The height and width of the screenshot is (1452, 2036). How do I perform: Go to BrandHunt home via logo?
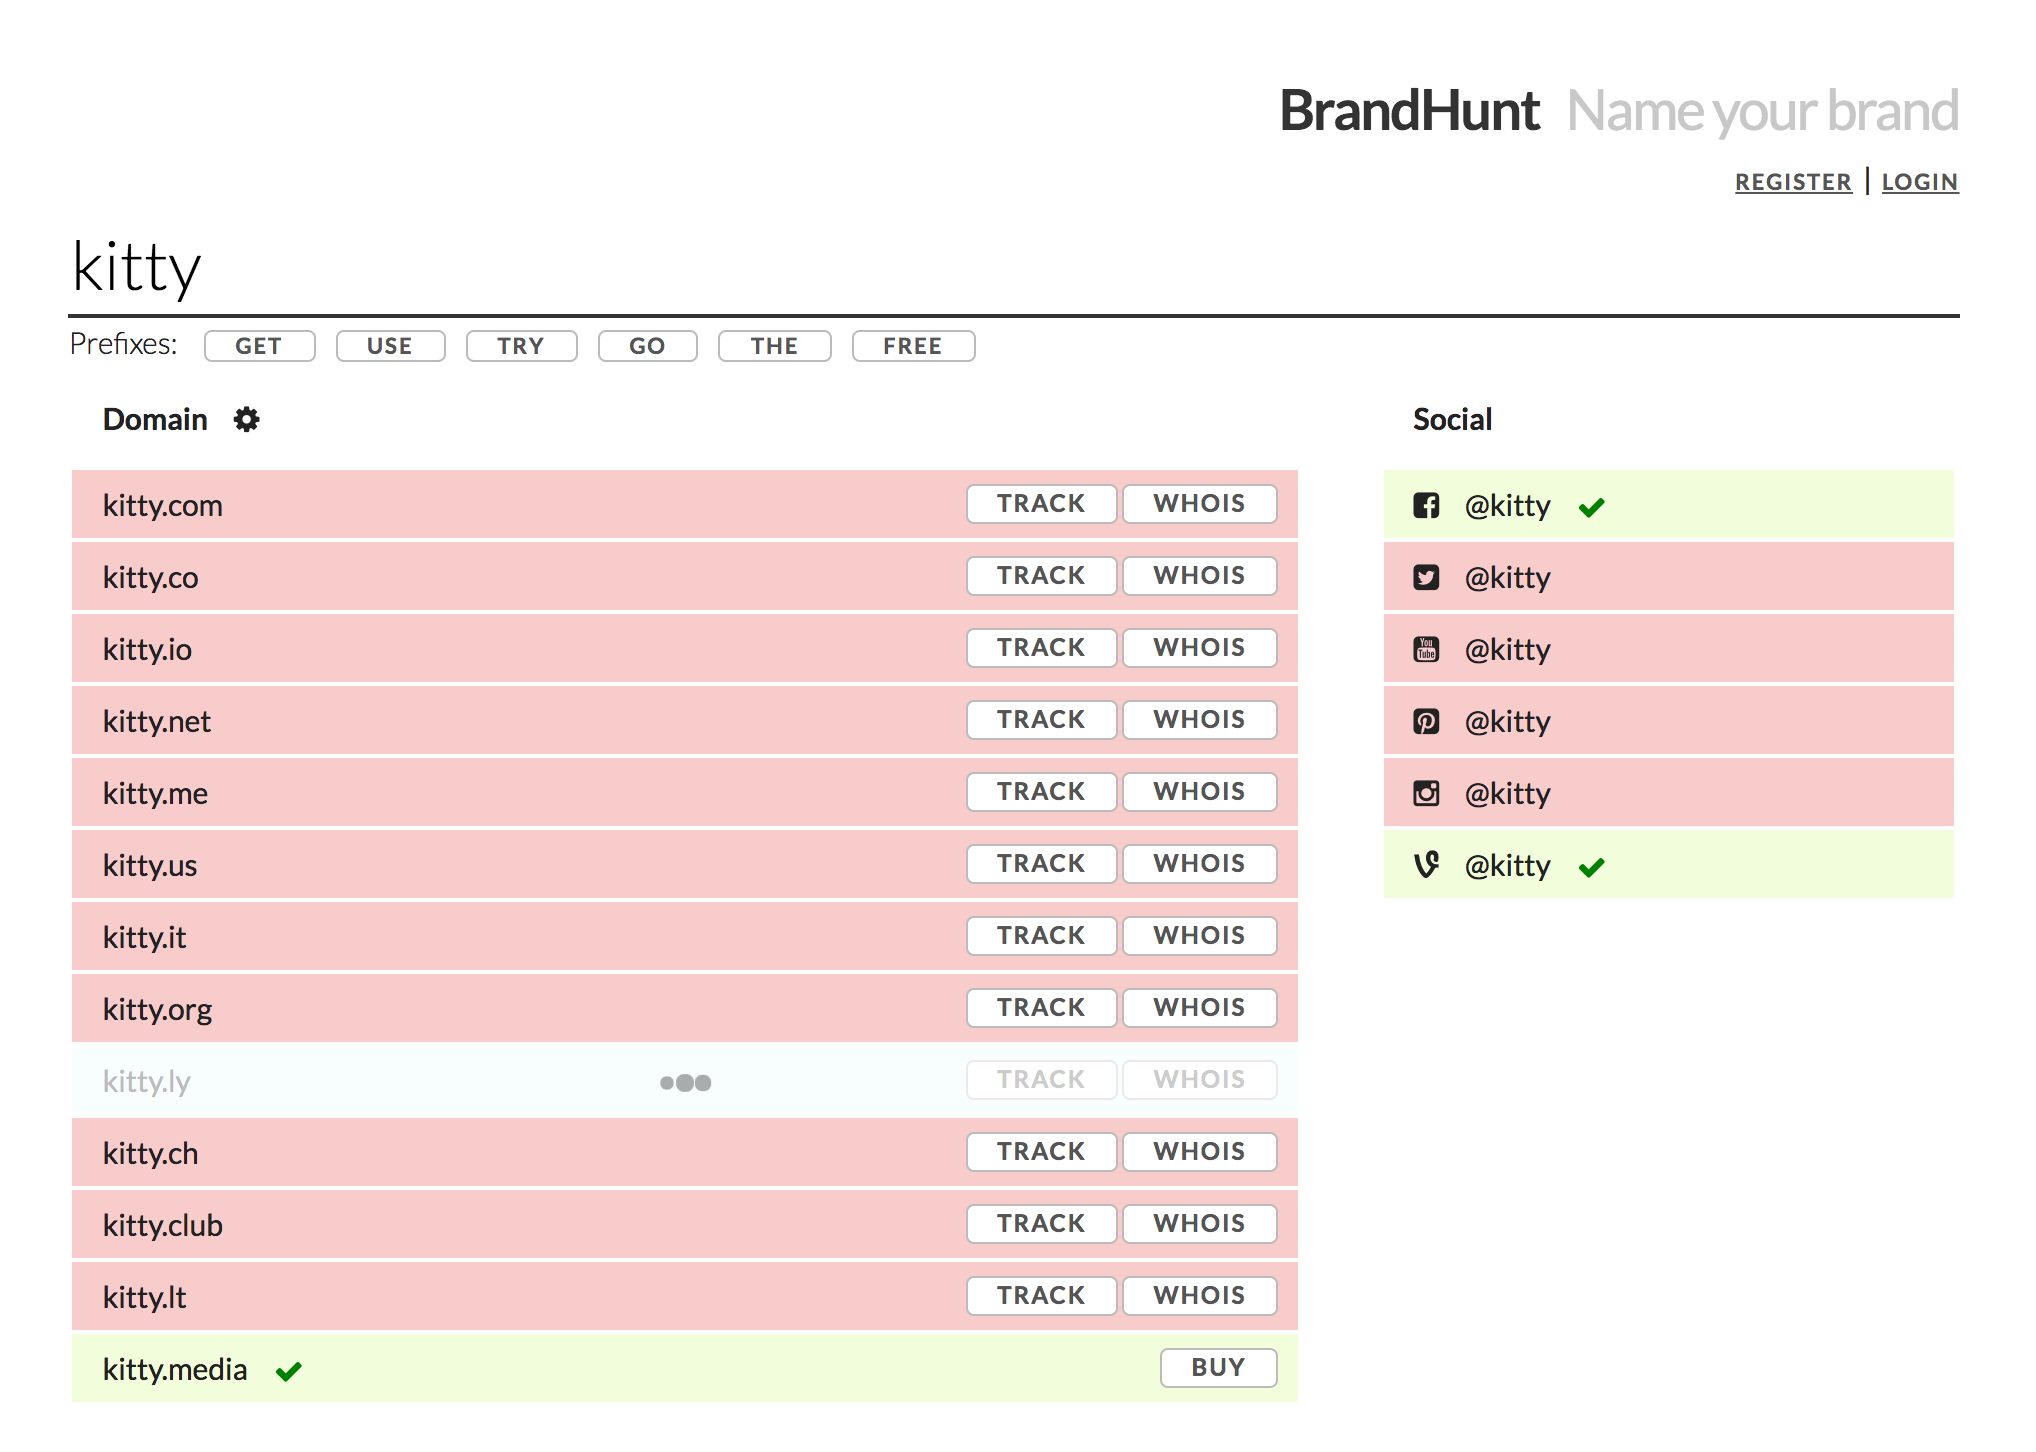click(1409, 111)
